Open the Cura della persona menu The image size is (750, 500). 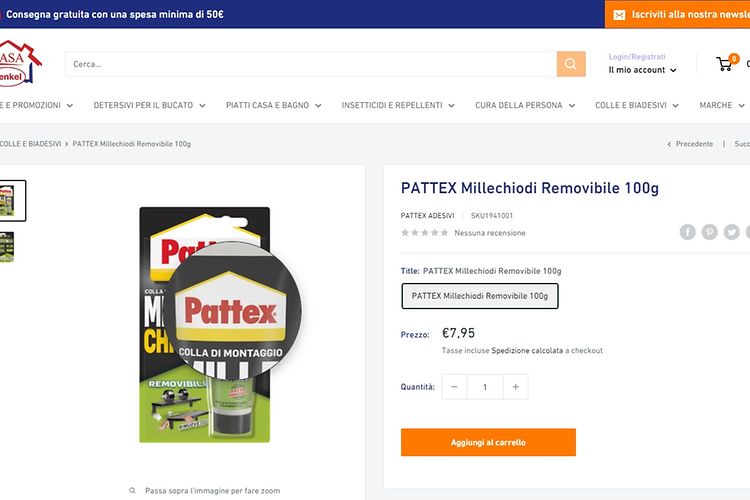525,105
